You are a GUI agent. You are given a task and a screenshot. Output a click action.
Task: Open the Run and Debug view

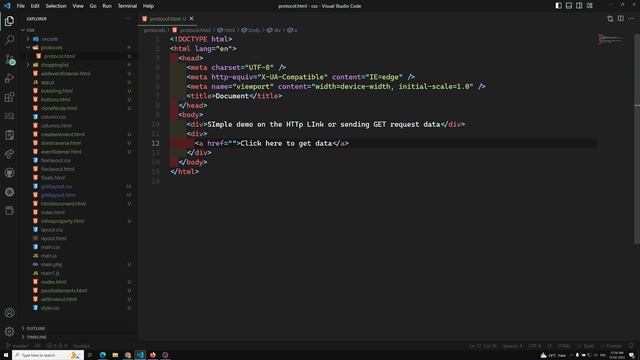click(9, 78)
